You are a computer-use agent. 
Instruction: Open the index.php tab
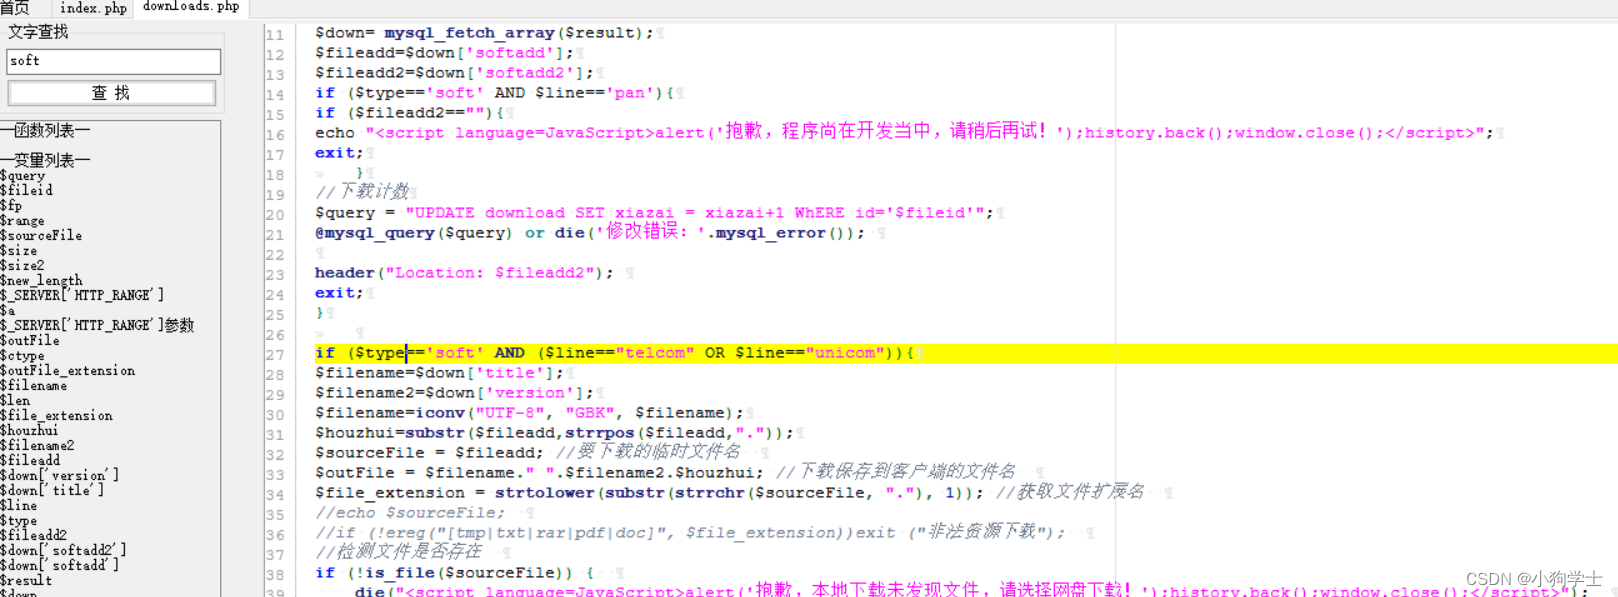(x=93, y=8)
